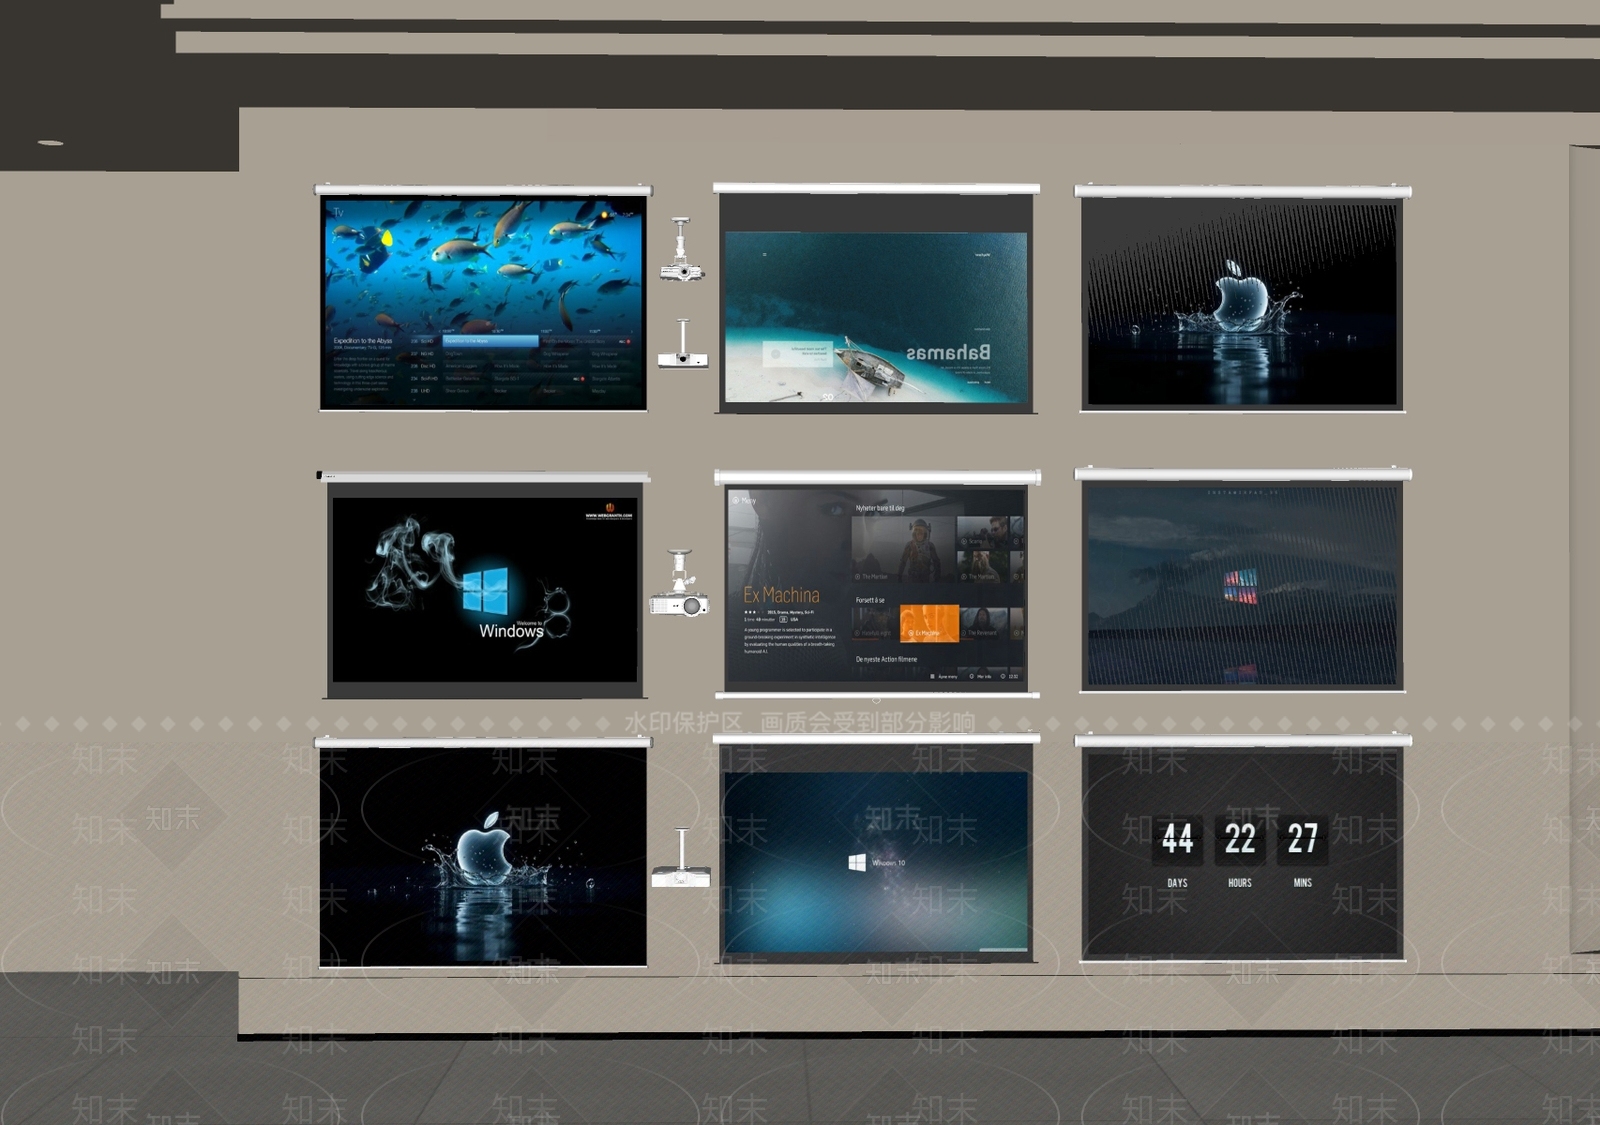This screenshot has width=1600, height=1125.
Task: Click the projector beside the bottom Apple screen
Action: [x=681, y=859]
